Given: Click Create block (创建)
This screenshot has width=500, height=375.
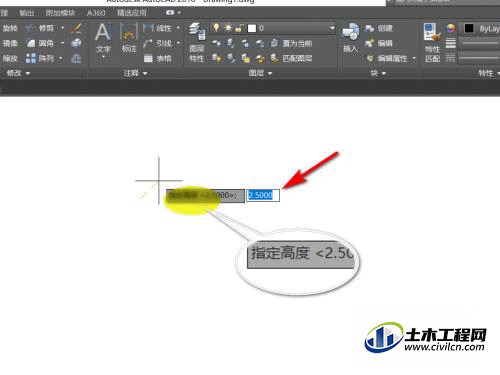Looking at the screenshot, I should (x=379, y=28).
